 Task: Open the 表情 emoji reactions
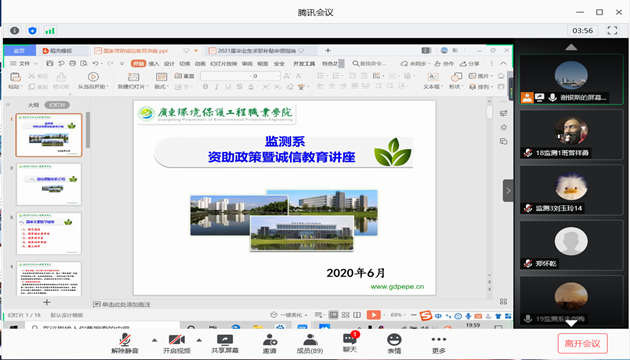[x=394, y=344]
